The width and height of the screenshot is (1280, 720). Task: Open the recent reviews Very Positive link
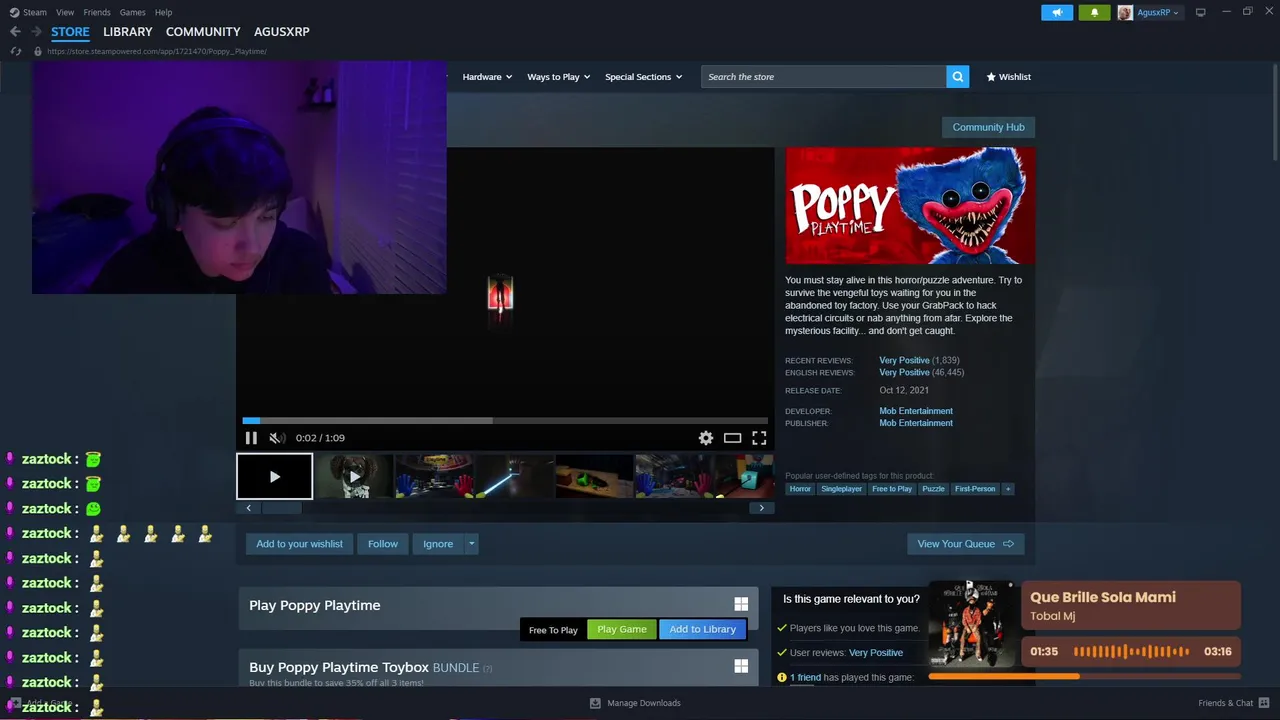coord(904,360)
